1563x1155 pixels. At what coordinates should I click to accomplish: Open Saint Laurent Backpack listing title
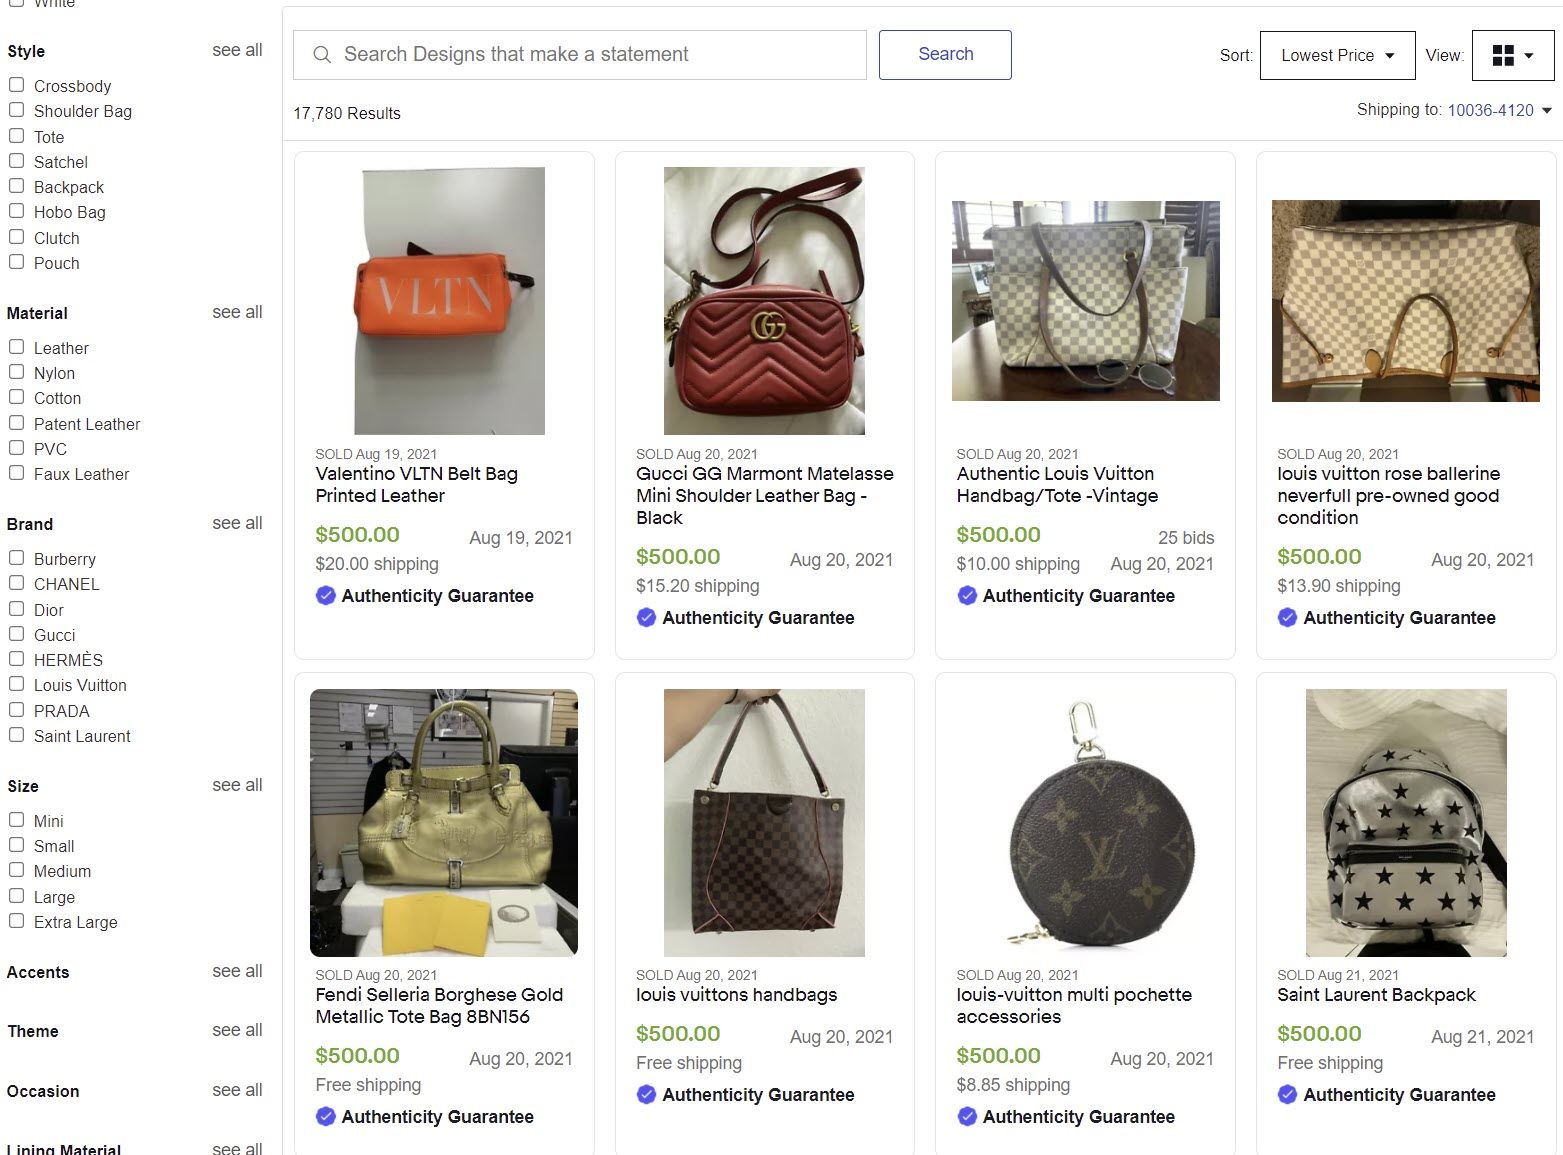[x=1376, y=995]
